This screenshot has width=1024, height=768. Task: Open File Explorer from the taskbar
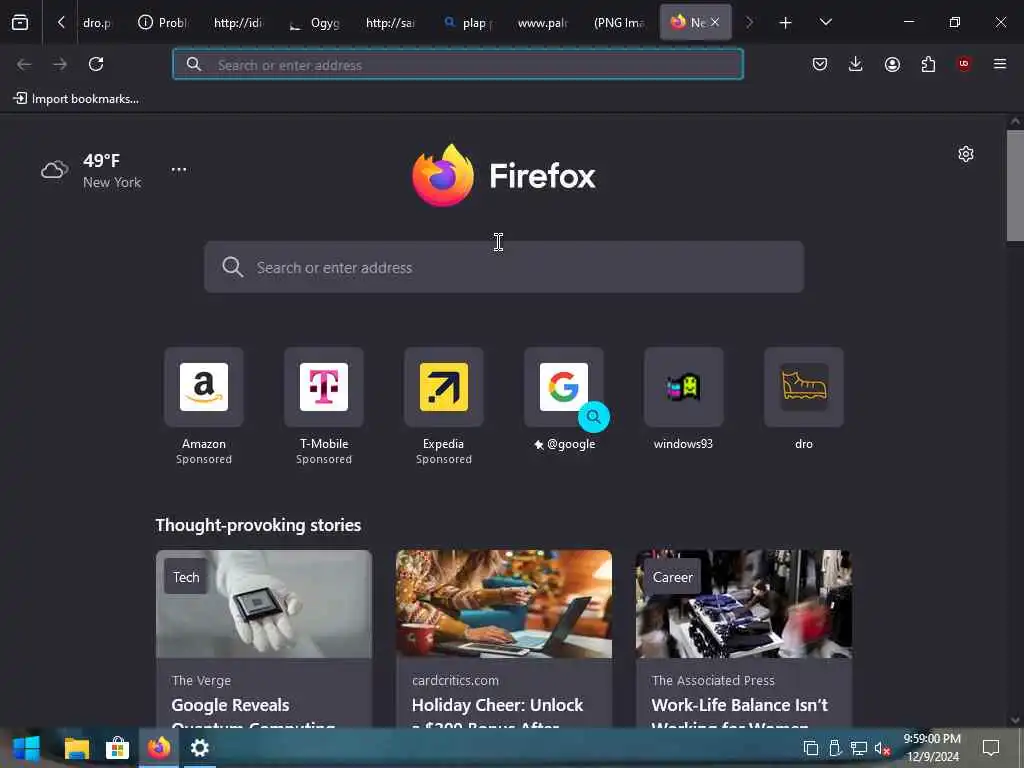(76, 748)
